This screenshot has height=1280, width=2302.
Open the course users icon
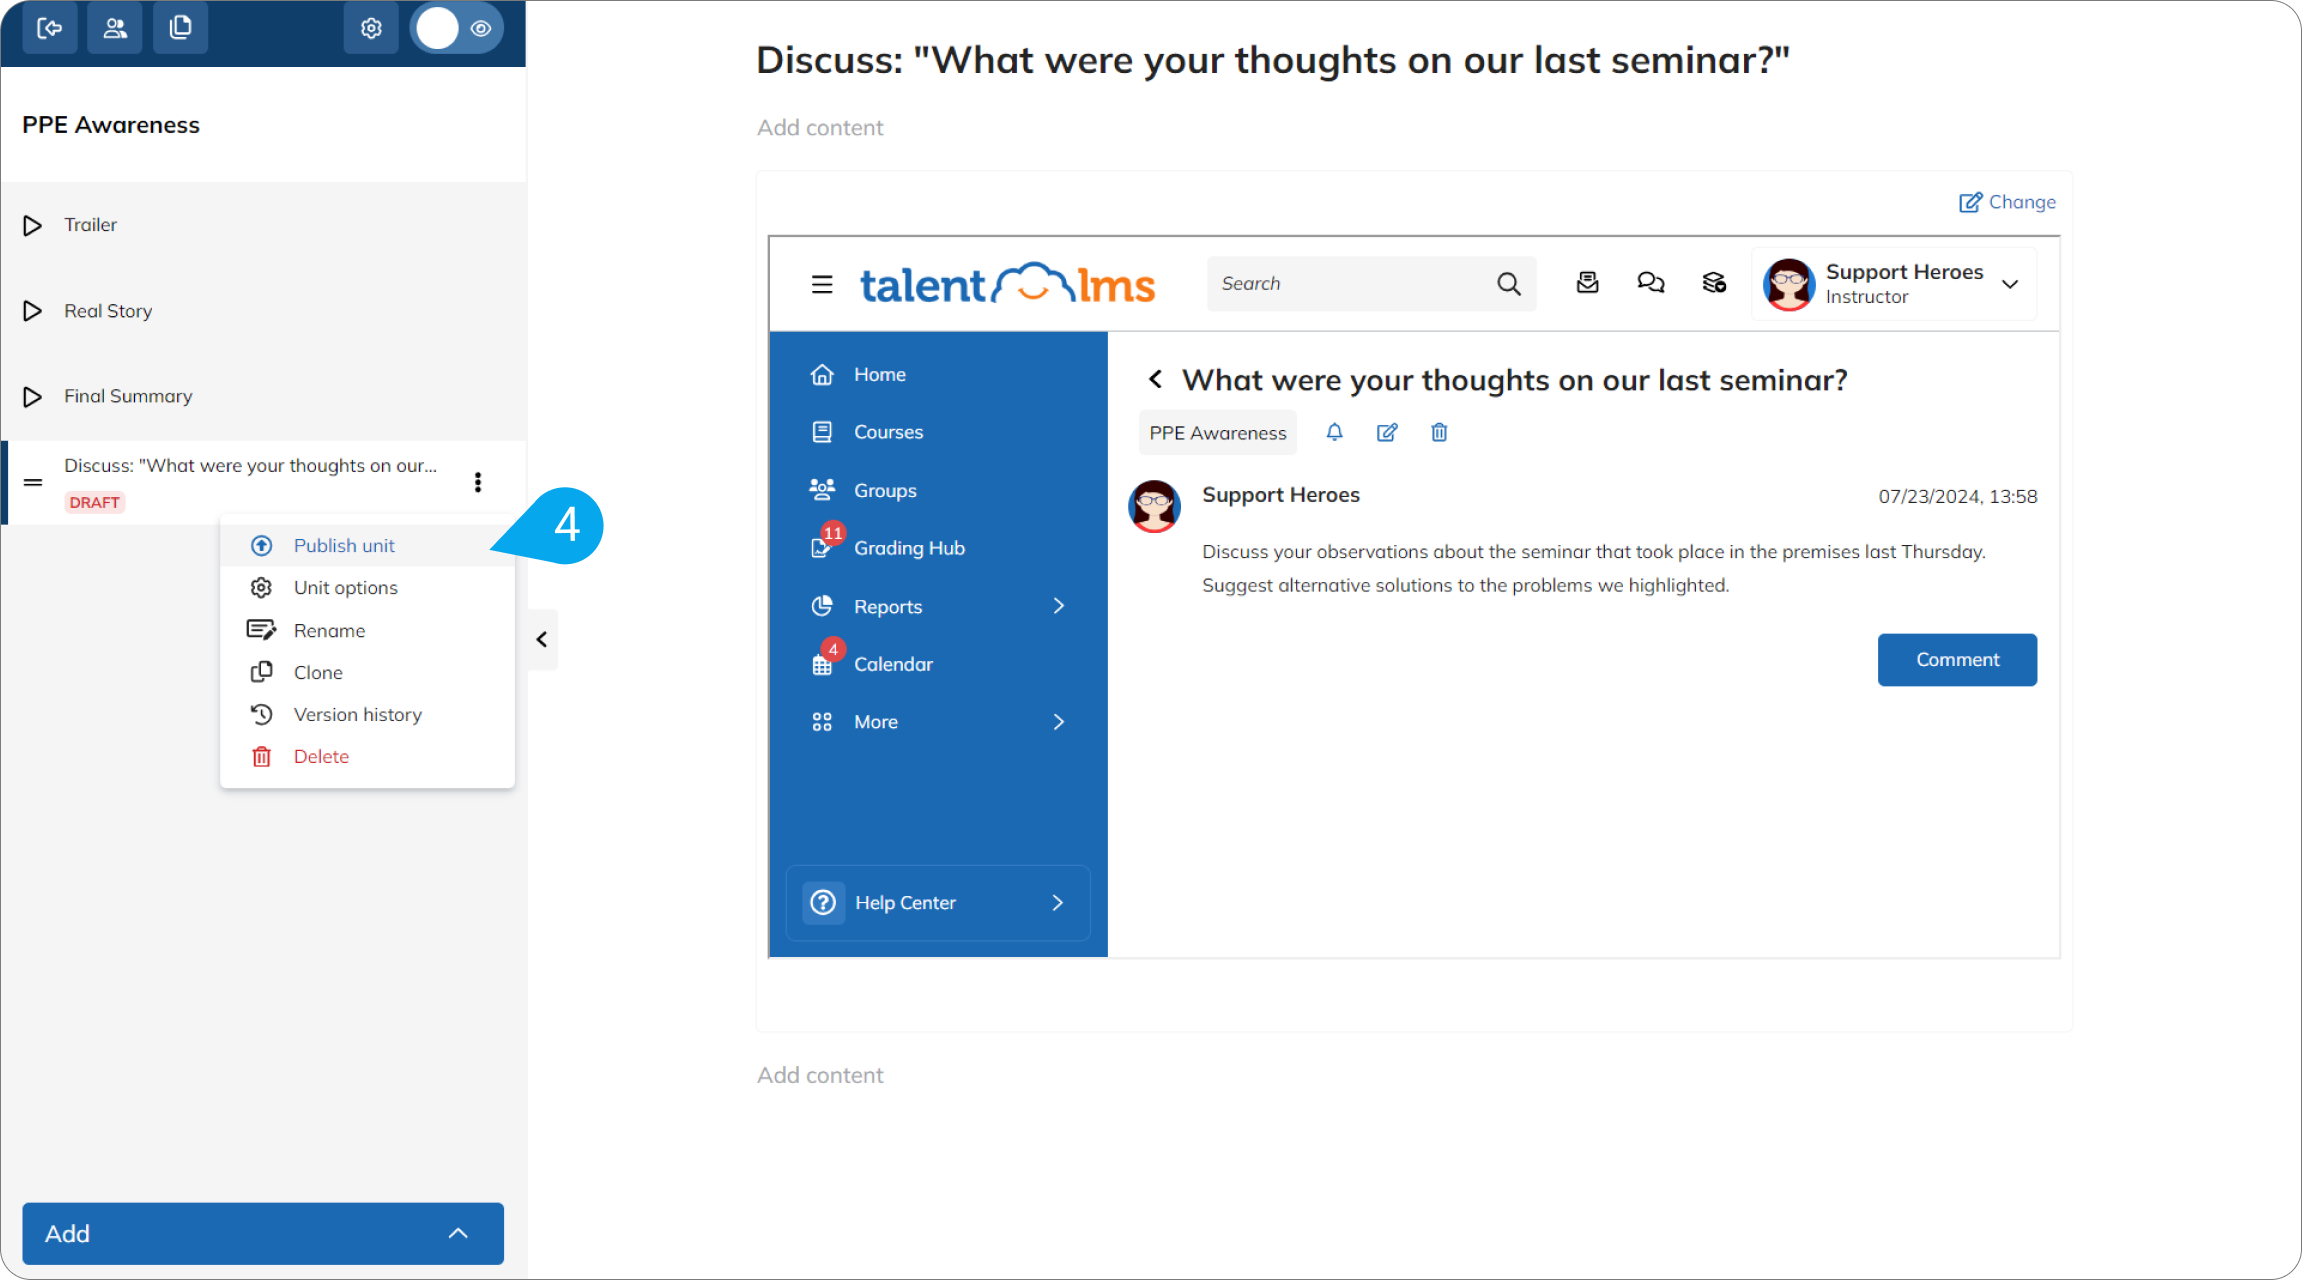click(115, 28)
